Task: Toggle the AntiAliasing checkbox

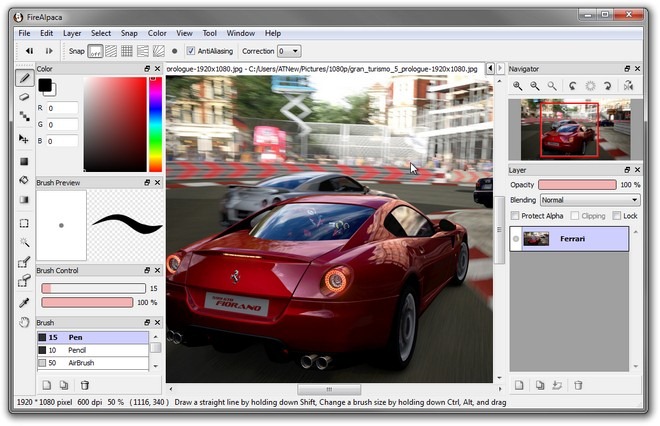Action: pos(191,51)
